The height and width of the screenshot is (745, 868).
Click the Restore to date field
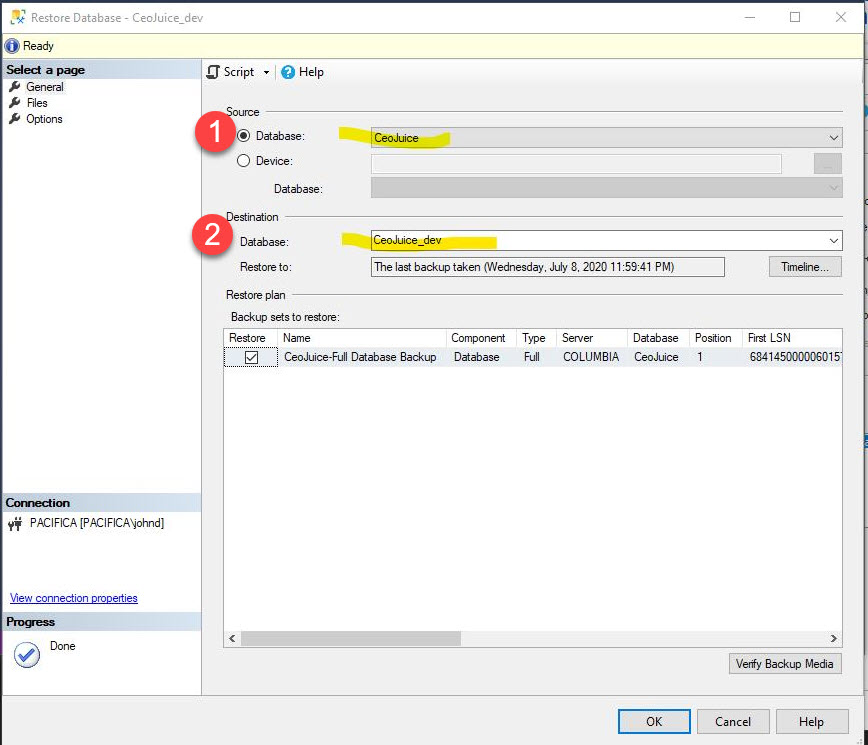[x=547, y=267]
